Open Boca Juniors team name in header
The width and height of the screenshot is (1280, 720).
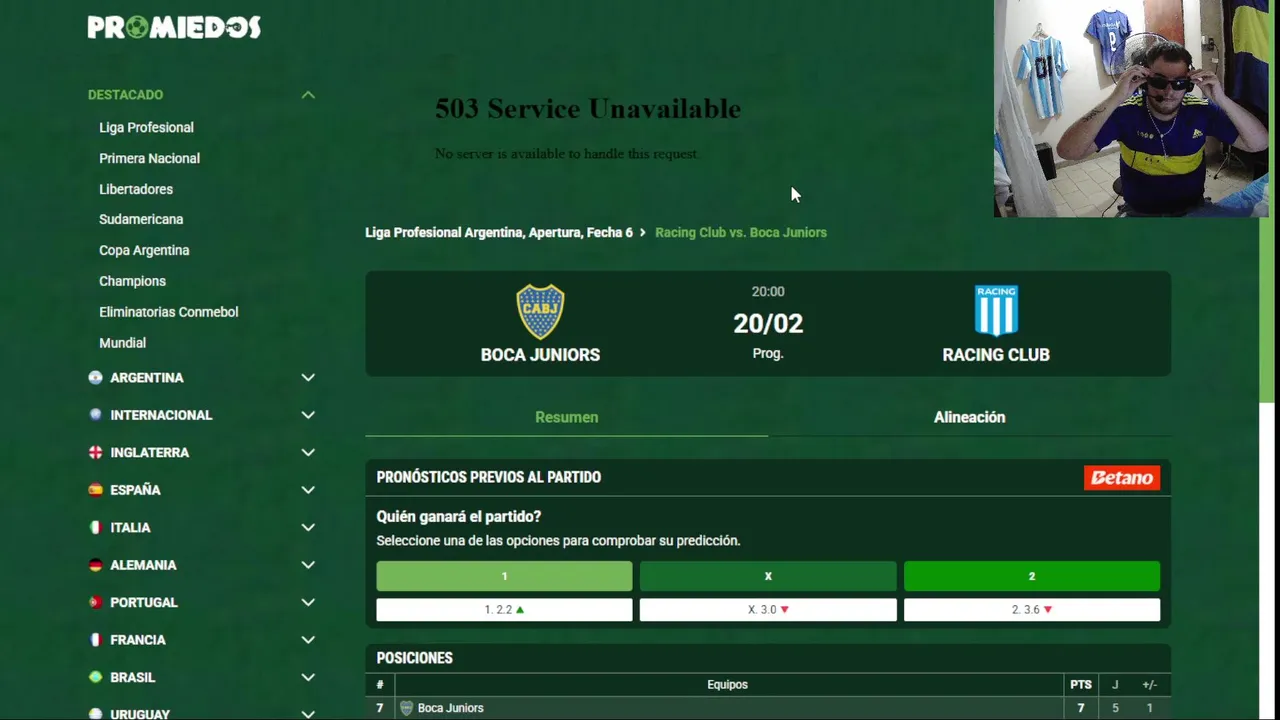tap(540, 355)
